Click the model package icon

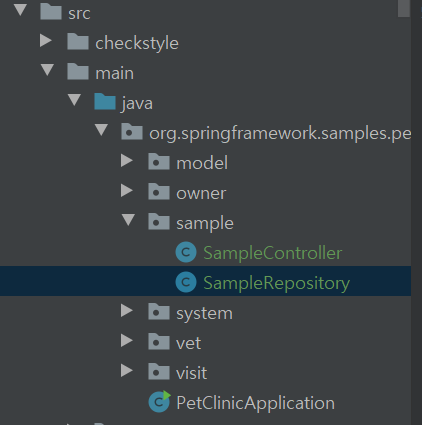click(159, 162)
